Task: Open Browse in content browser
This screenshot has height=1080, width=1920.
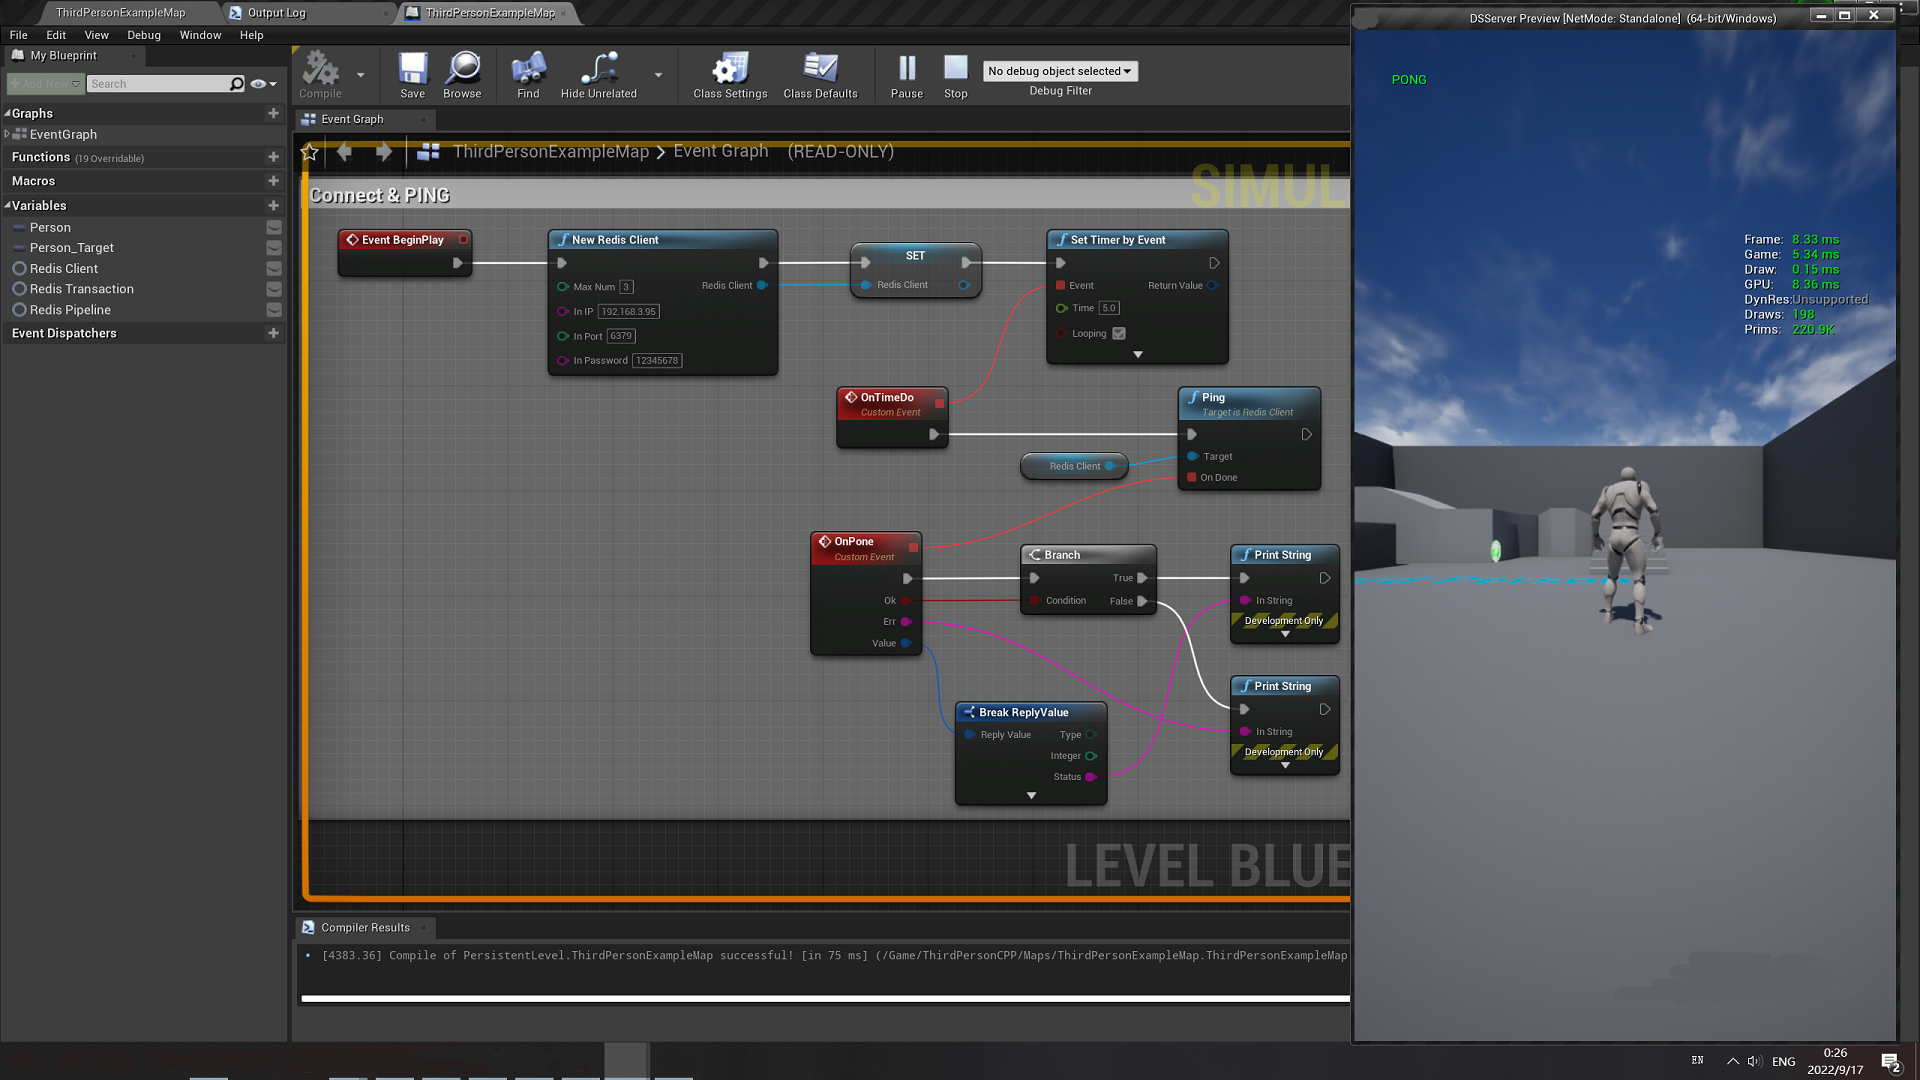Action: point(462,69)
